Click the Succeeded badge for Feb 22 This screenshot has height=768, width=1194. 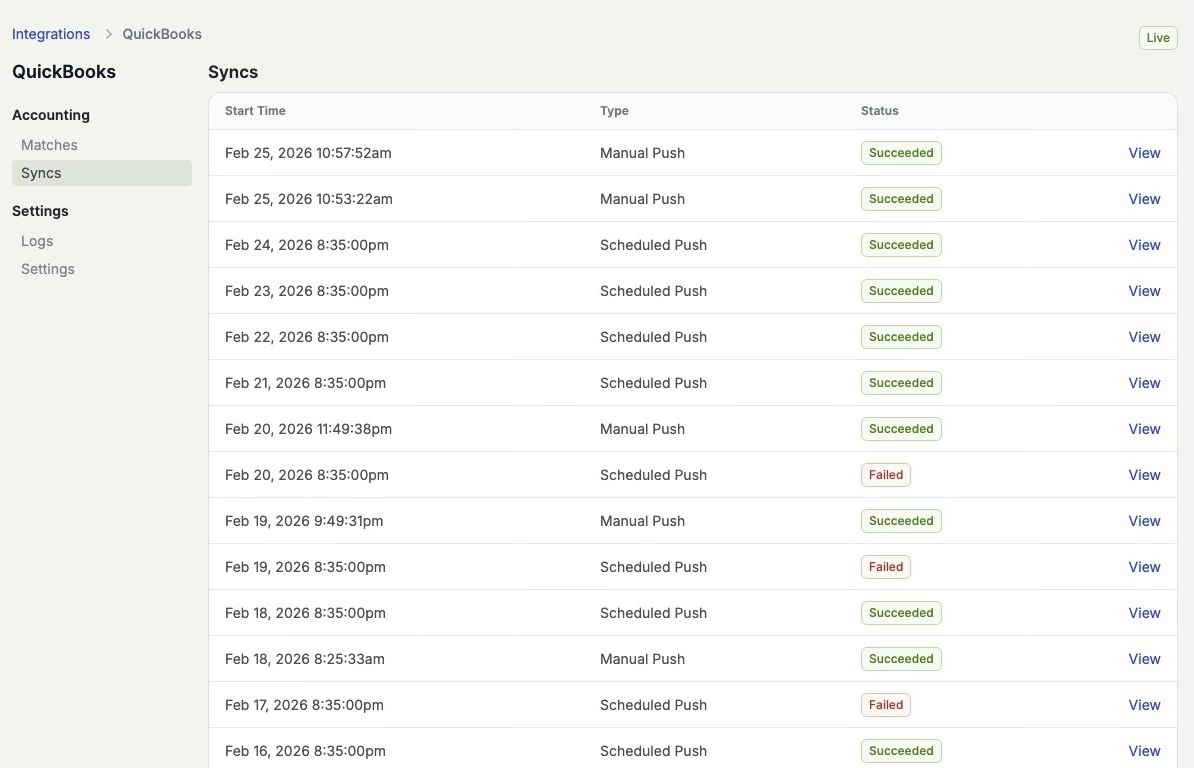(901, 337)
